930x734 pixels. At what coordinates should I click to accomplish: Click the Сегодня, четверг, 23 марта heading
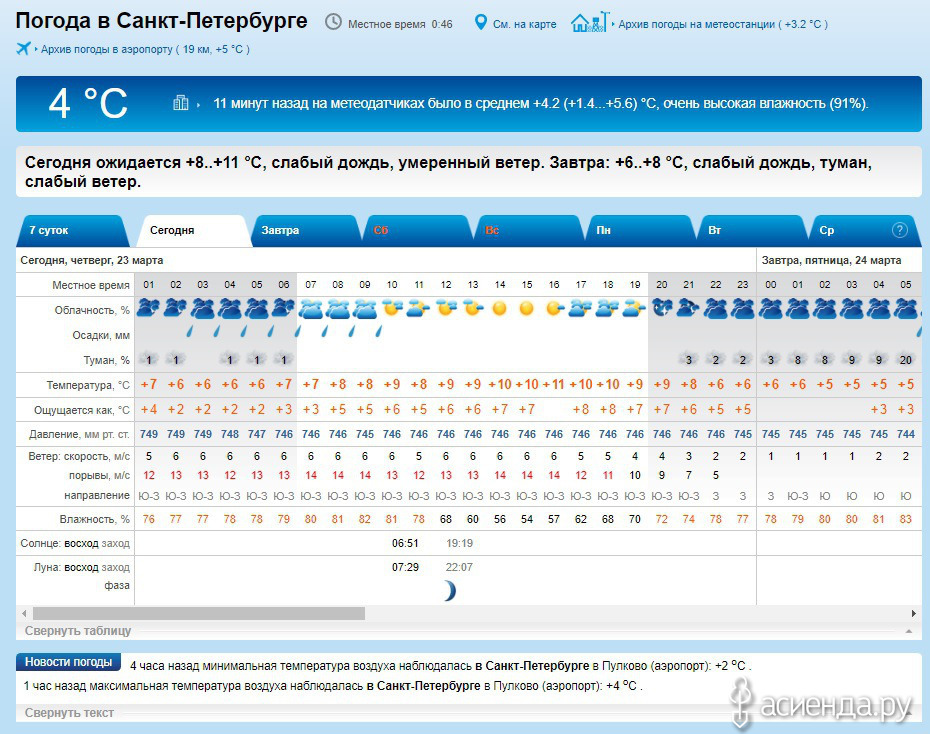(91, 260)
